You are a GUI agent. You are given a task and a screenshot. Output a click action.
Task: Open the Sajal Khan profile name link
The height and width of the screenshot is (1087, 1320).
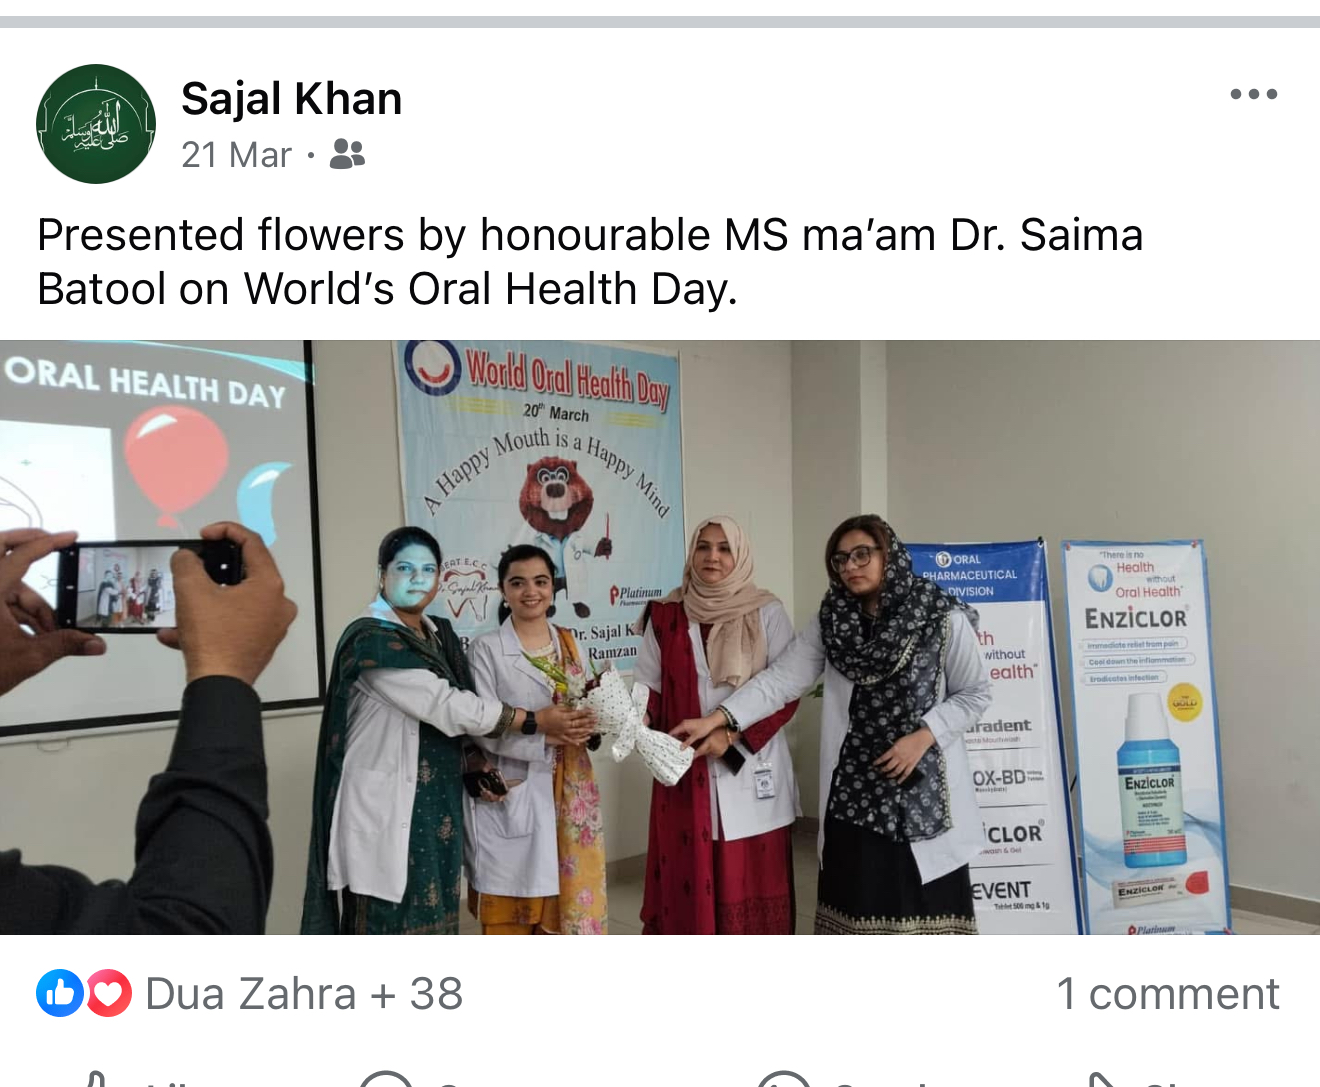(291, 99)
